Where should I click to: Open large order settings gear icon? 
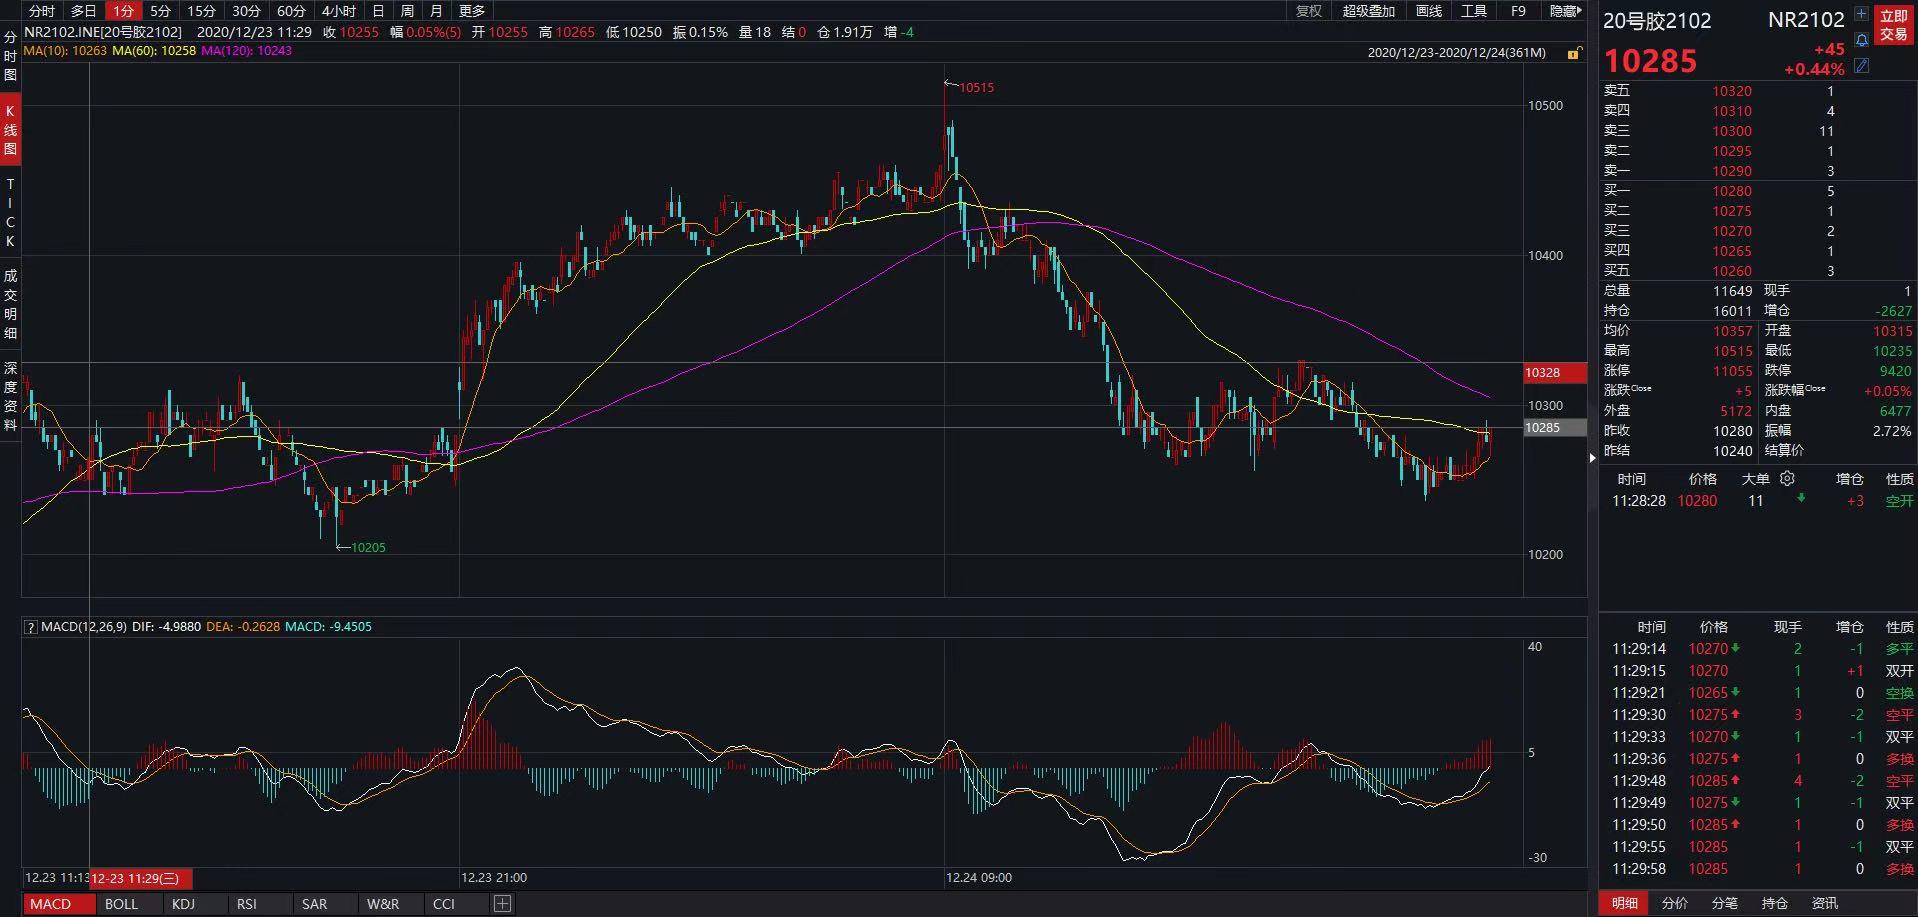(1788, 479)
